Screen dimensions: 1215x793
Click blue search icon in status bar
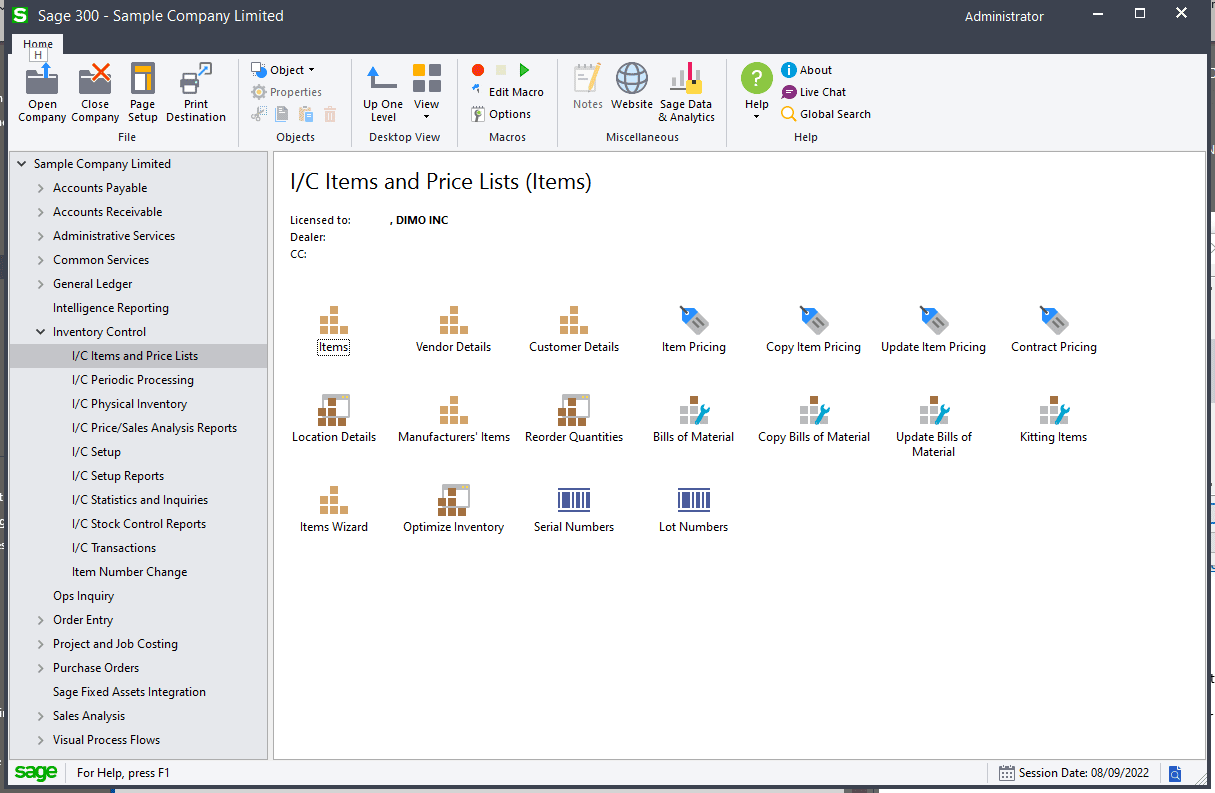click(1175, 773)
